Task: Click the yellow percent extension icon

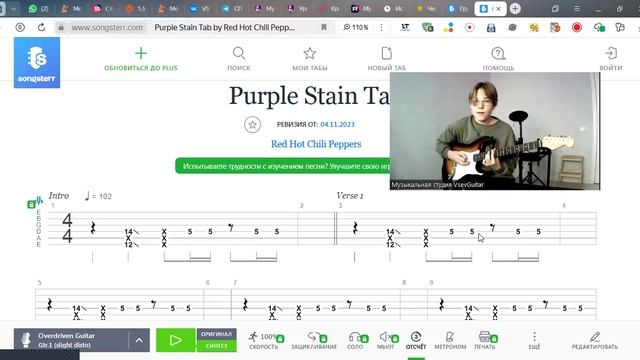Action: [534, 27]
